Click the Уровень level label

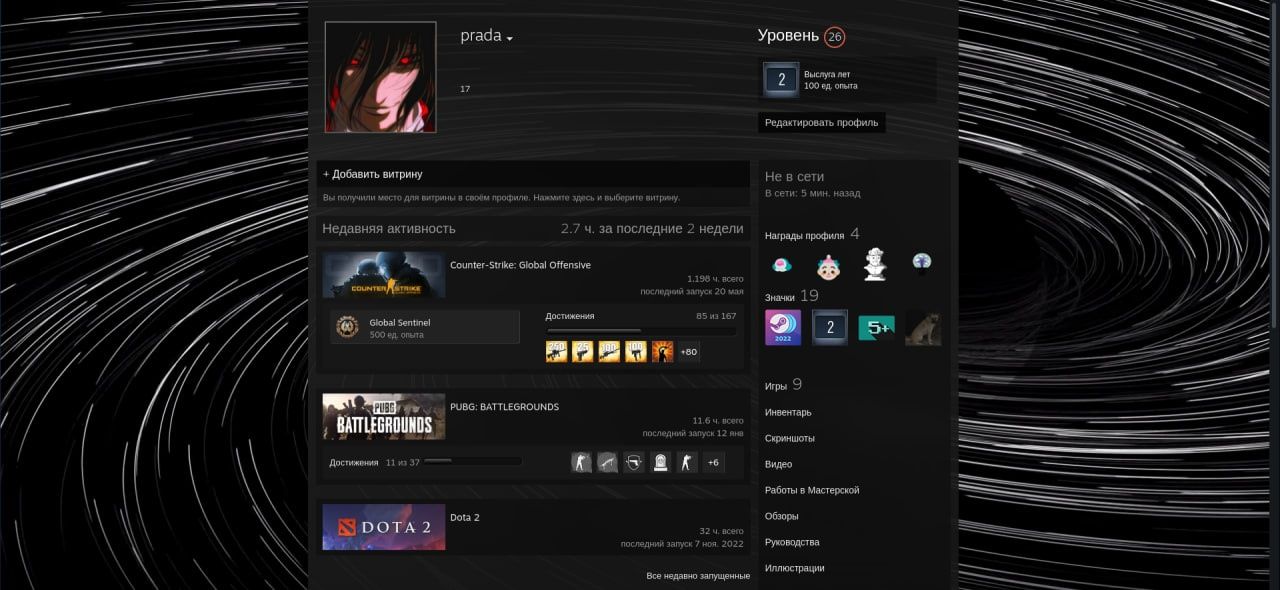tap(788, 36)
